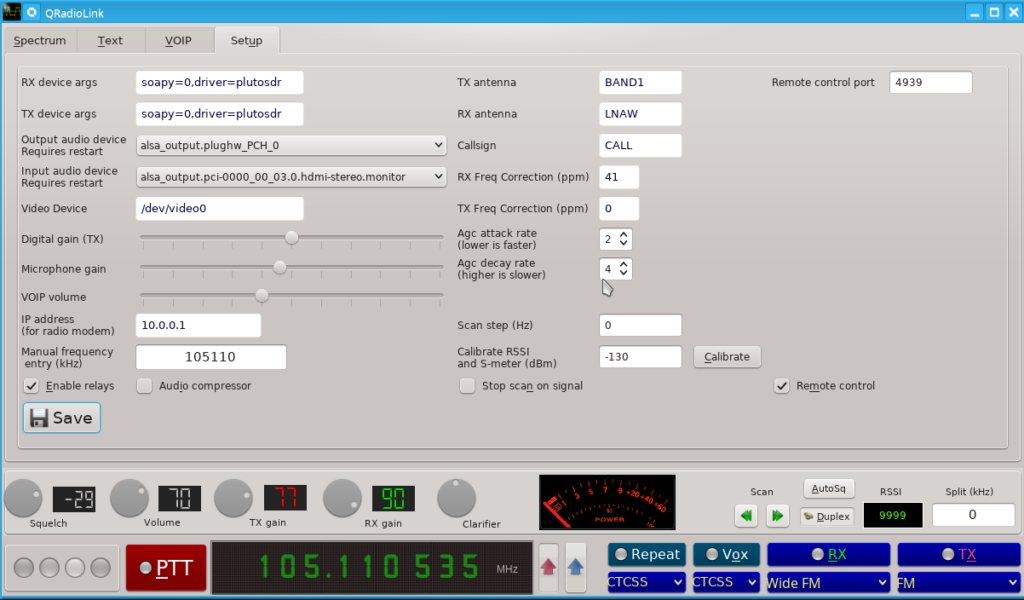Click the Microphone gain slider handle
Screen dimensions: 1024x600
pos(280,267)
